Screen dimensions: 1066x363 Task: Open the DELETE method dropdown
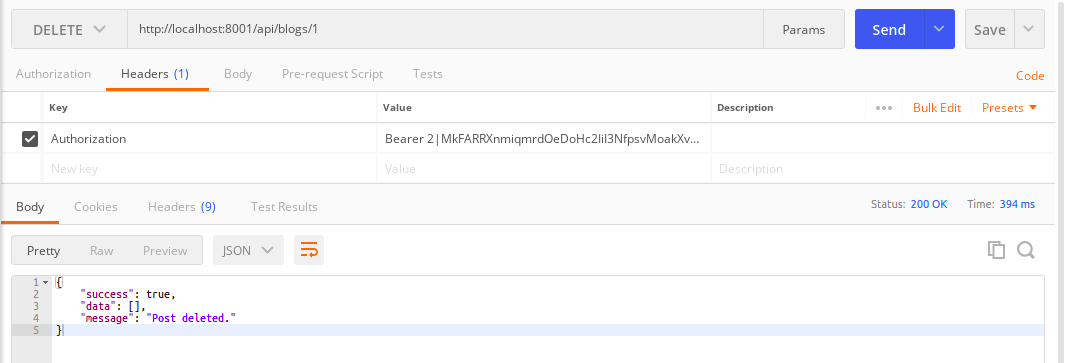point(69,29)
